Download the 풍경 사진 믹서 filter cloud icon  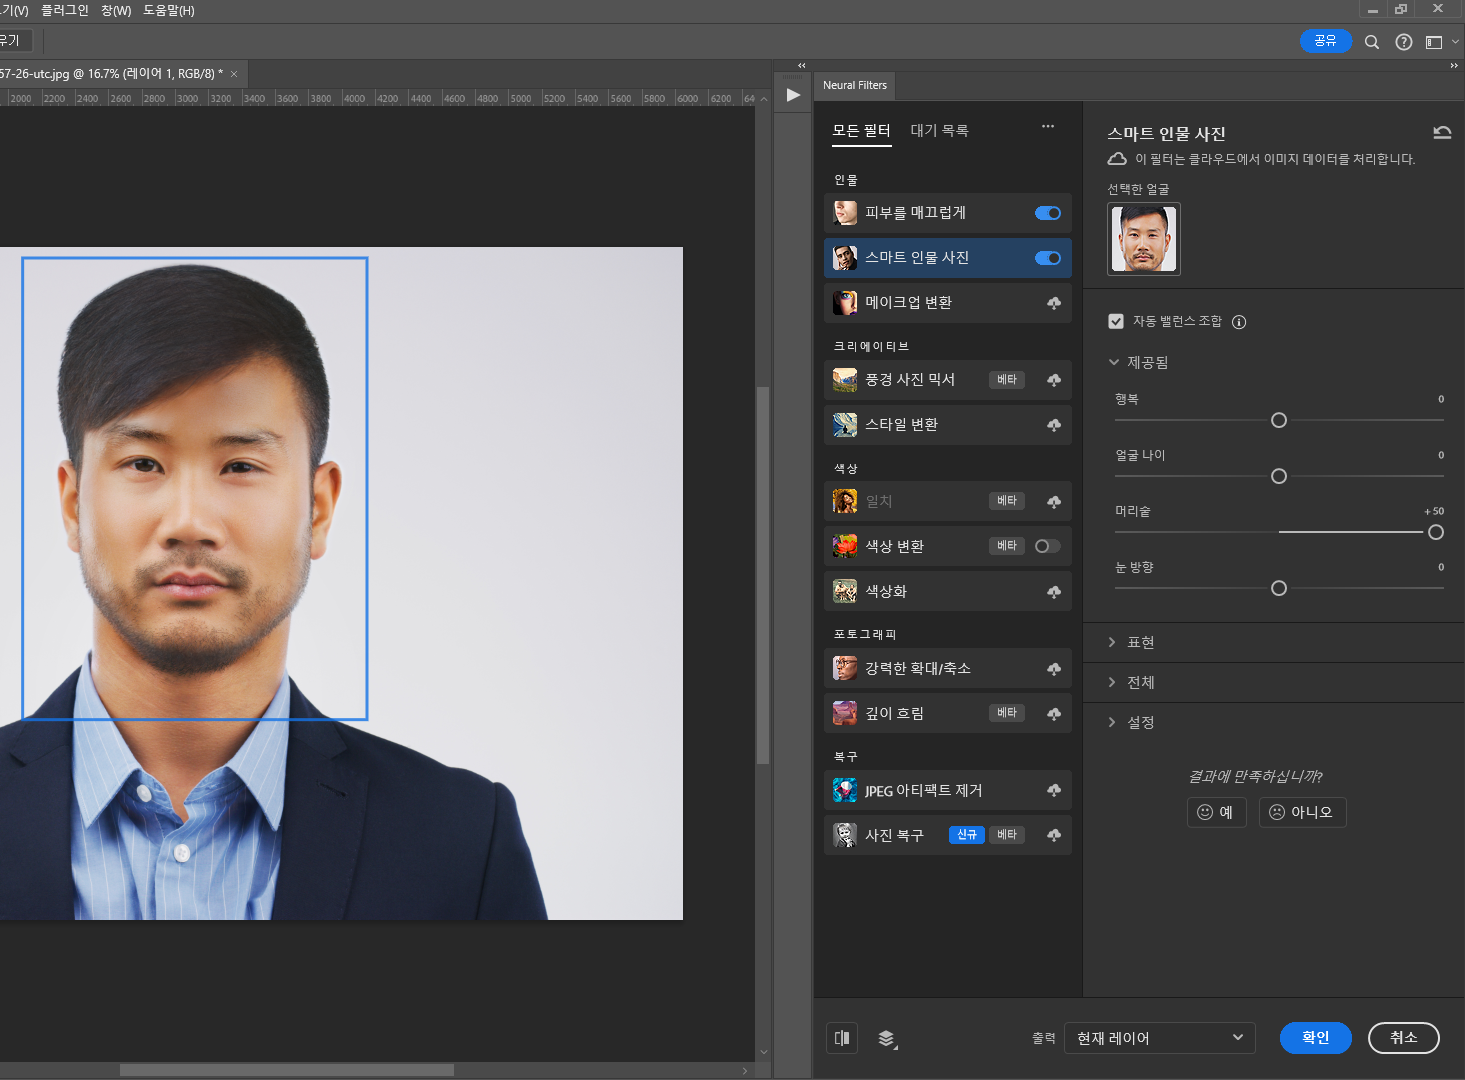point(1054,380)
